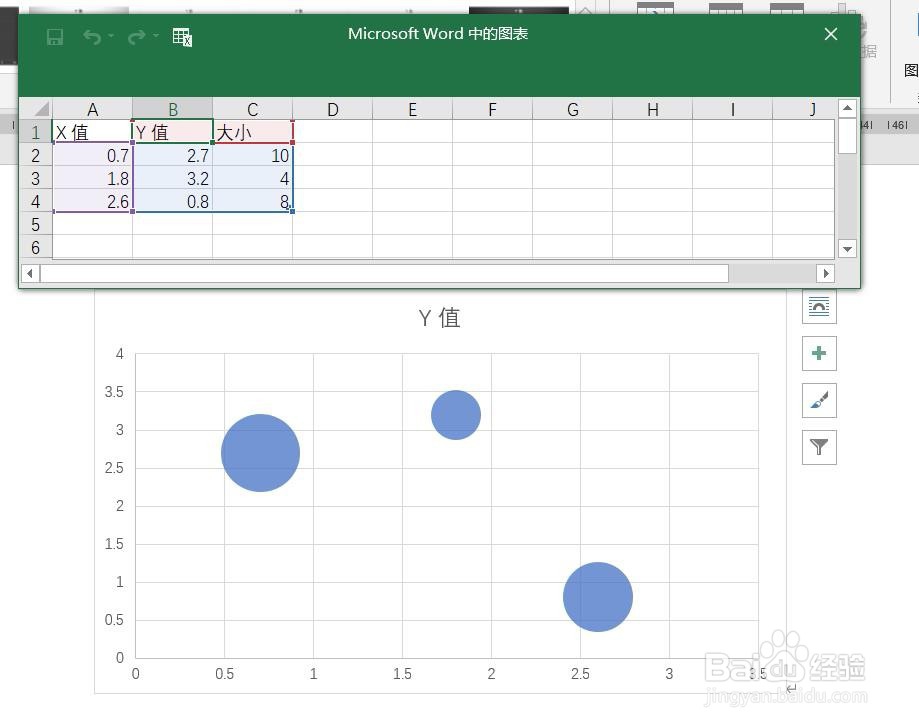919x728 pixels.
Task: Click cell with value 0.7
Action: (92, 155)
